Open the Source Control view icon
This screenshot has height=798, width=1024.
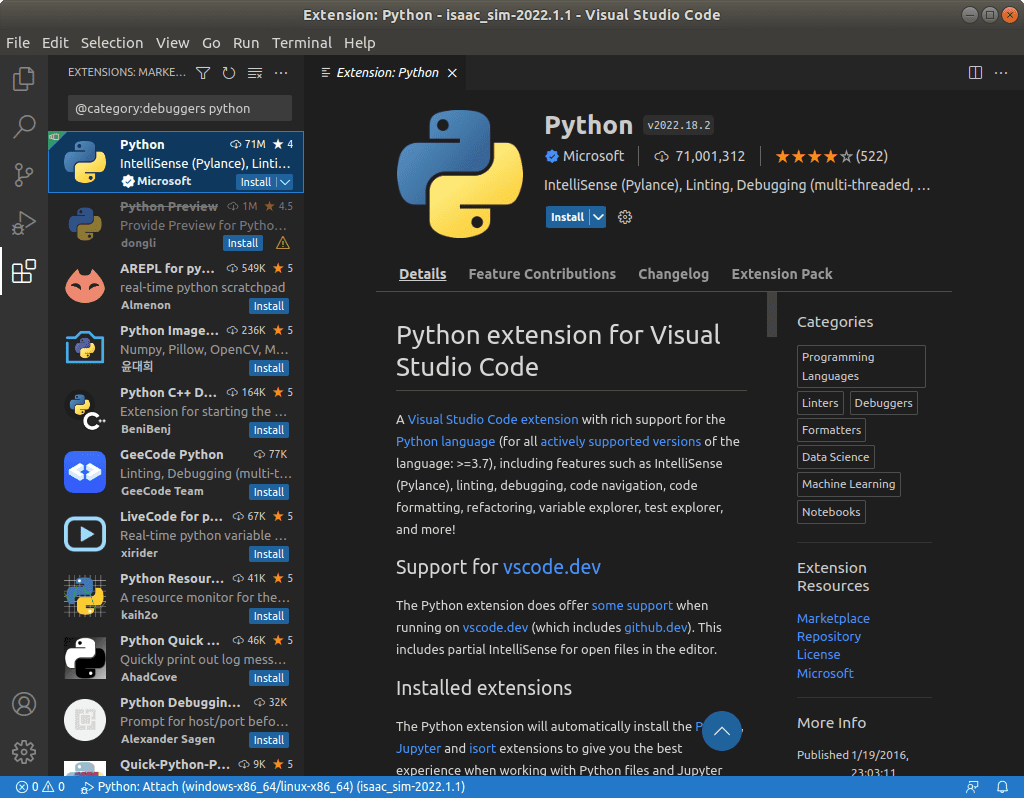[24, 175]
